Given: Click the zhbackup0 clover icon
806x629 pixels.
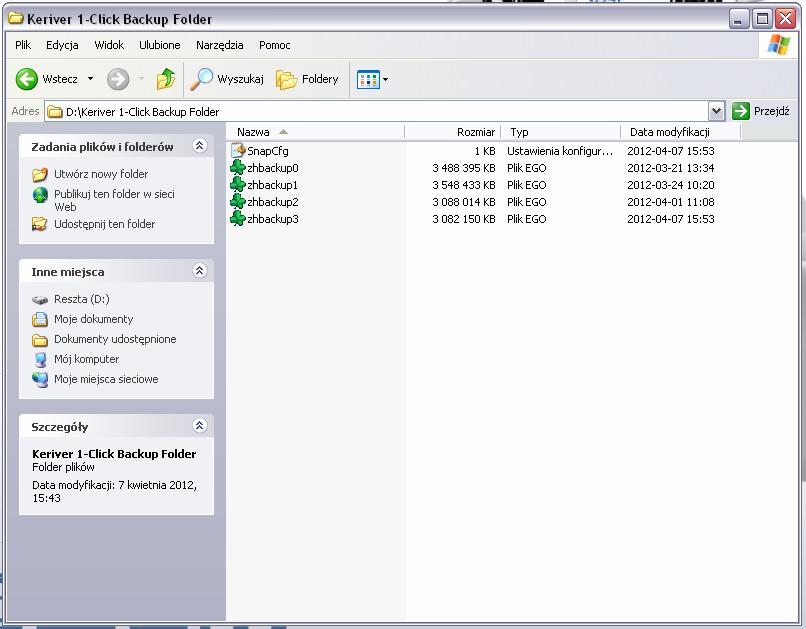Looking at the screenshot, I should (x=237, y=168).
